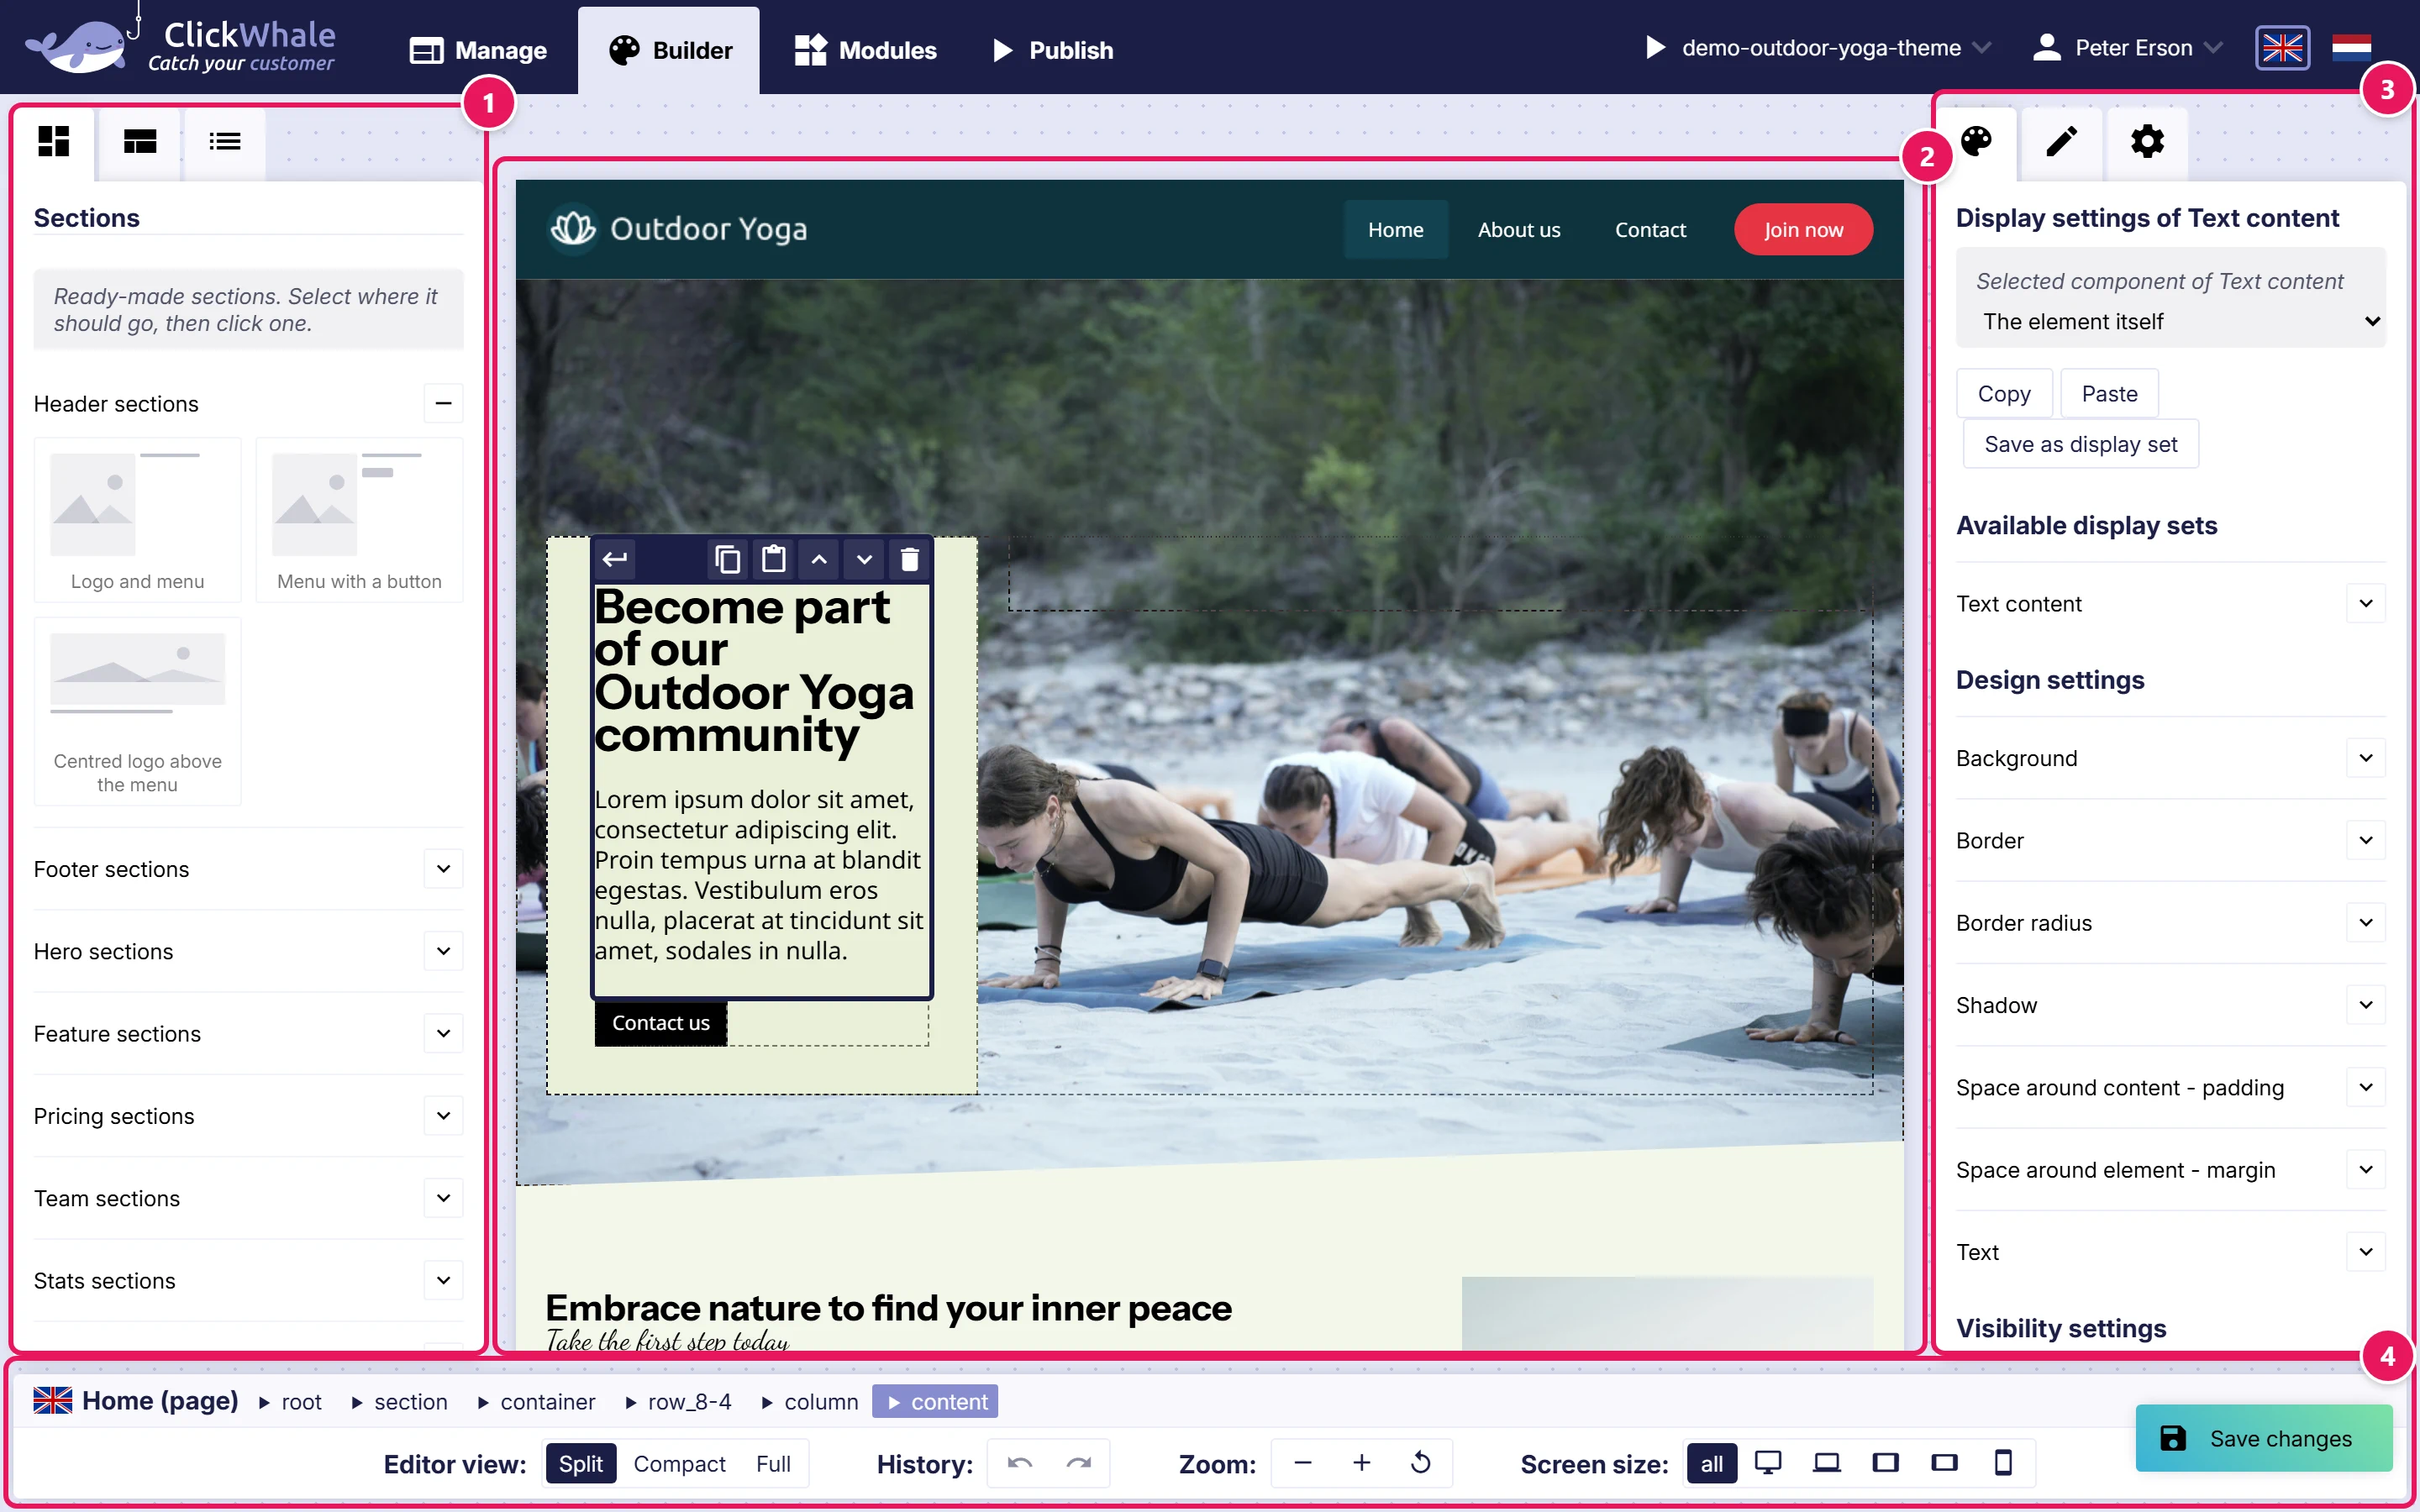Click the select-parent arrow in element toolbar
The height and width of the screenshot is (1512, 2420).
pyautogui.click(x=615, y=559)
